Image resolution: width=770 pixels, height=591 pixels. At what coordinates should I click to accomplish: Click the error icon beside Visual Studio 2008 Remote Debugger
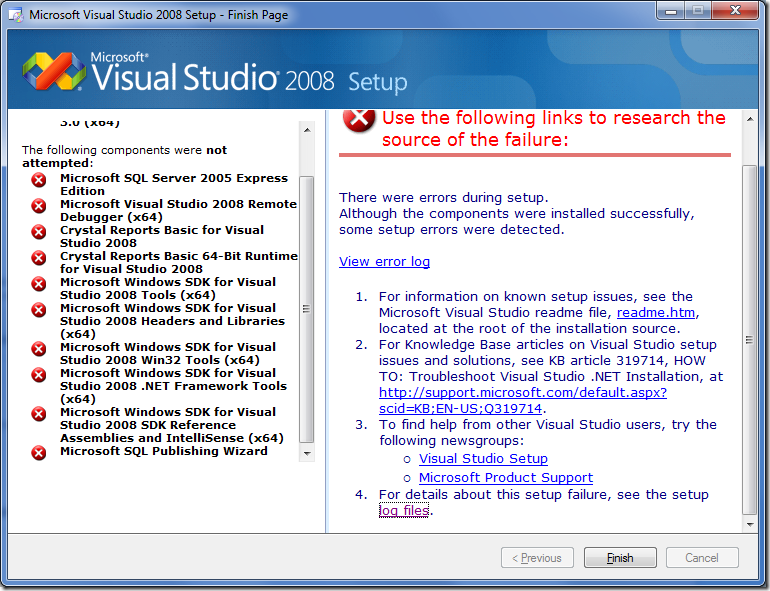(x=39, y=206)
